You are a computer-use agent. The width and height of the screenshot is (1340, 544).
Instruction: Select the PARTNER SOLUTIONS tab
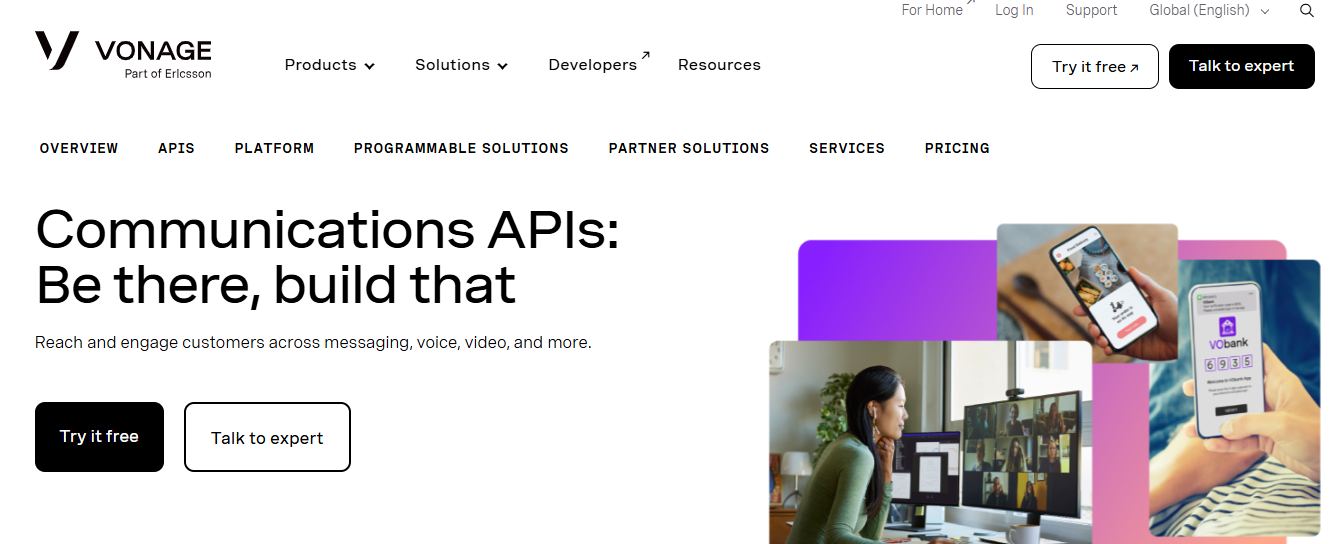(x=689, y=148)
